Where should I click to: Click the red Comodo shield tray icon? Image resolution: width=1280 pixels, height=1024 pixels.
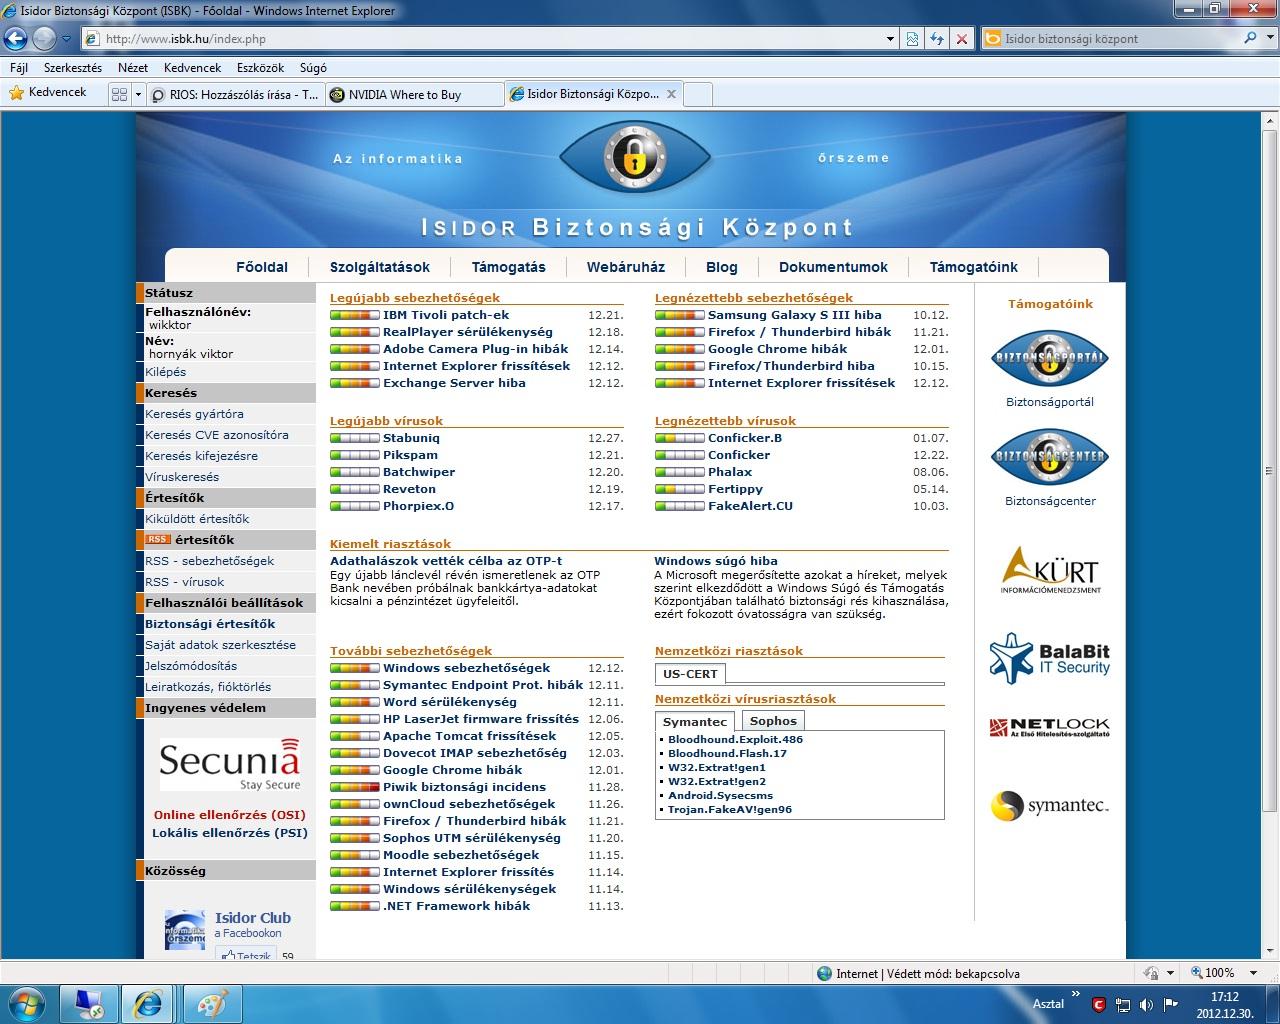pos(1099,1004)
